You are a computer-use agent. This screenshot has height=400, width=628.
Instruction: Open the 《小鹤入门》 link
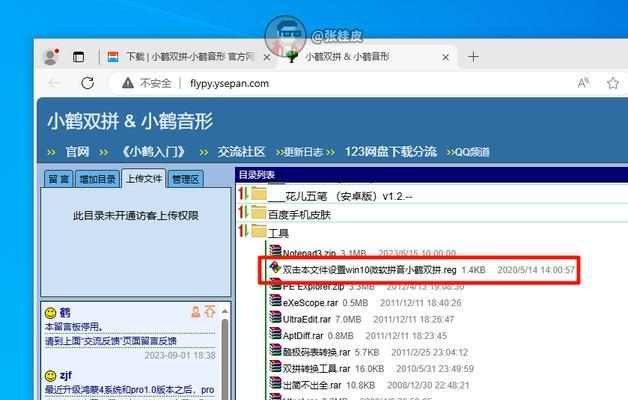point(154,152)
